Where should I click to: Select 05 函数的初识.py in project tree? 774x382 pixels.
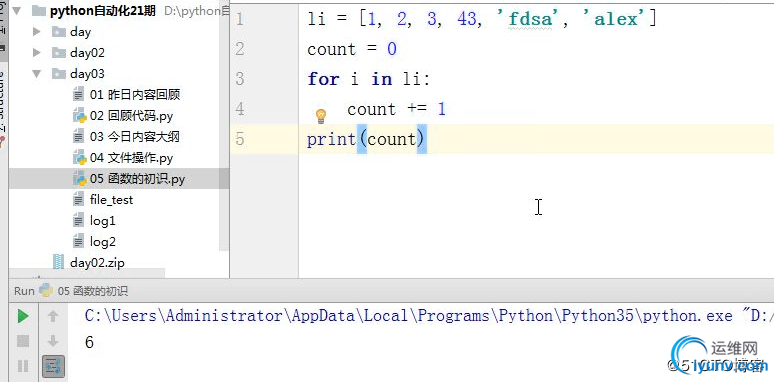[x=137, y=179]
